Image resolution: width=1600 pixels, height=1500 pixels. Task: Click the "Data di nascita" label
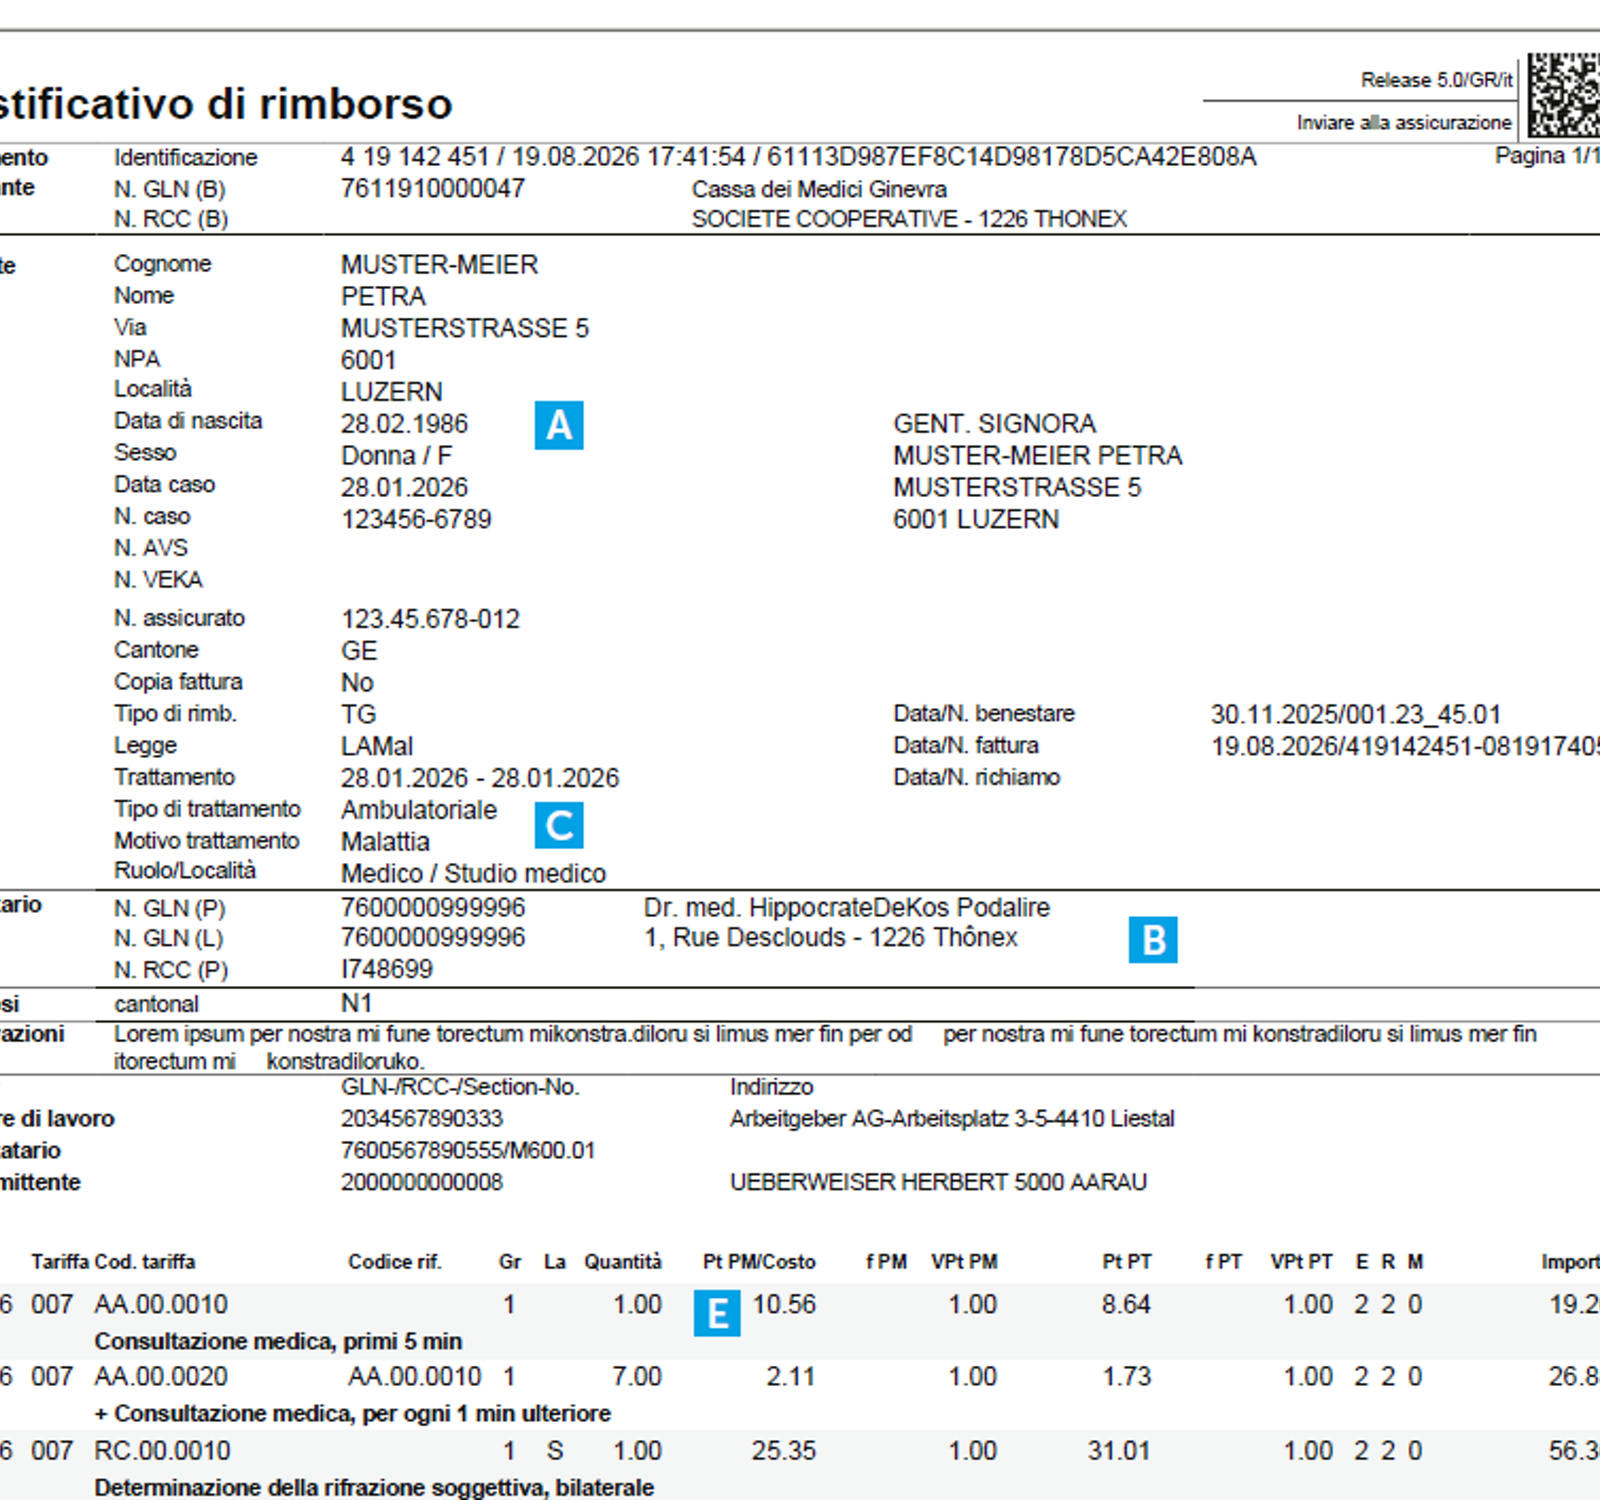pos(188,421)
